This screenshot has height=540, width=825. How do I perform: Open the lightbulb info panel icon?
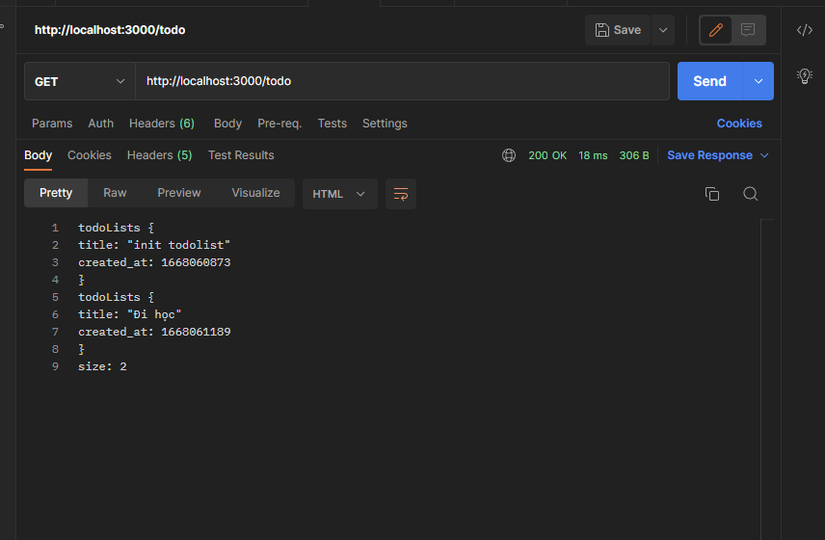pyautogui.click(x=804, y=76)
